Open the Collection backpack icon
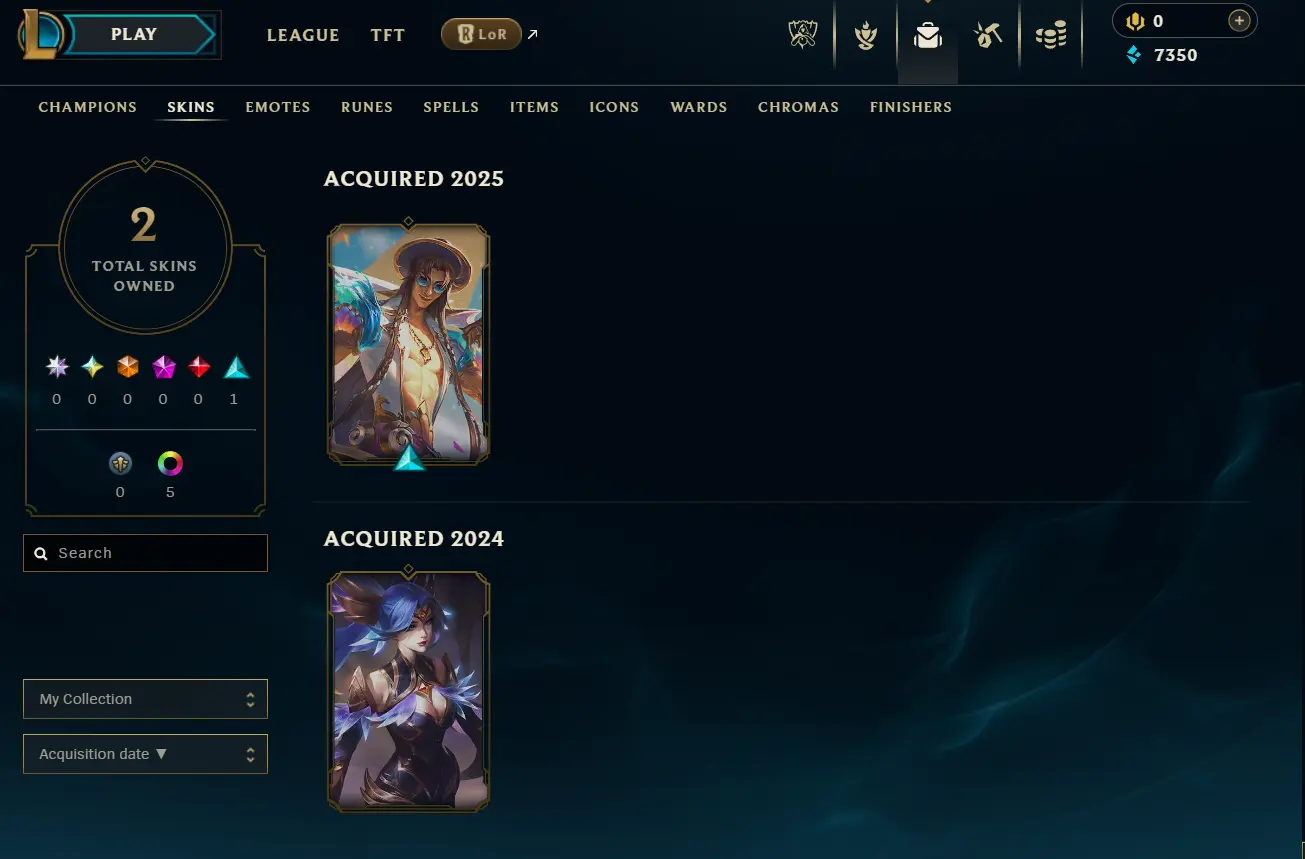Screen dimensions: 1305x859 pyautogui.click(x=928, y=36)
